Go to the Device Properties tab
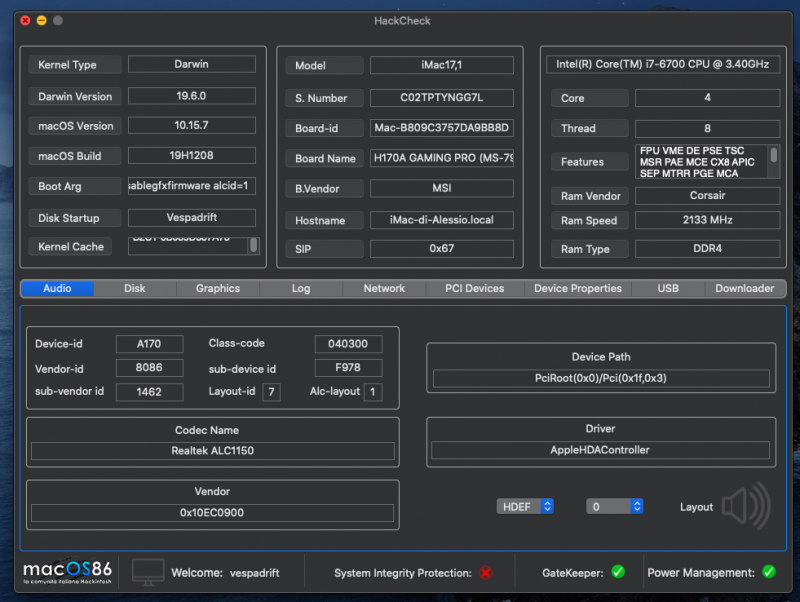 click(578, 288)
